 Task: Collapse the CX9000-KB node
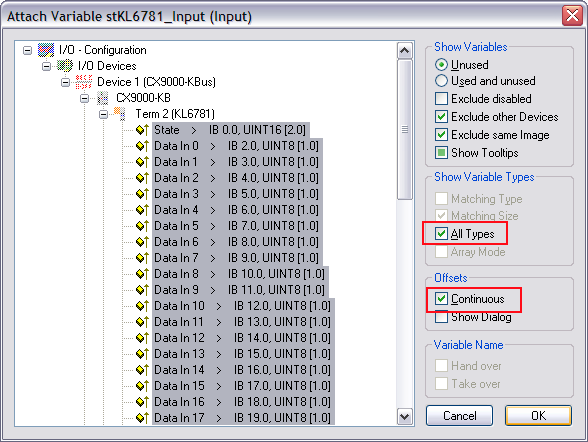coord(84,98)
